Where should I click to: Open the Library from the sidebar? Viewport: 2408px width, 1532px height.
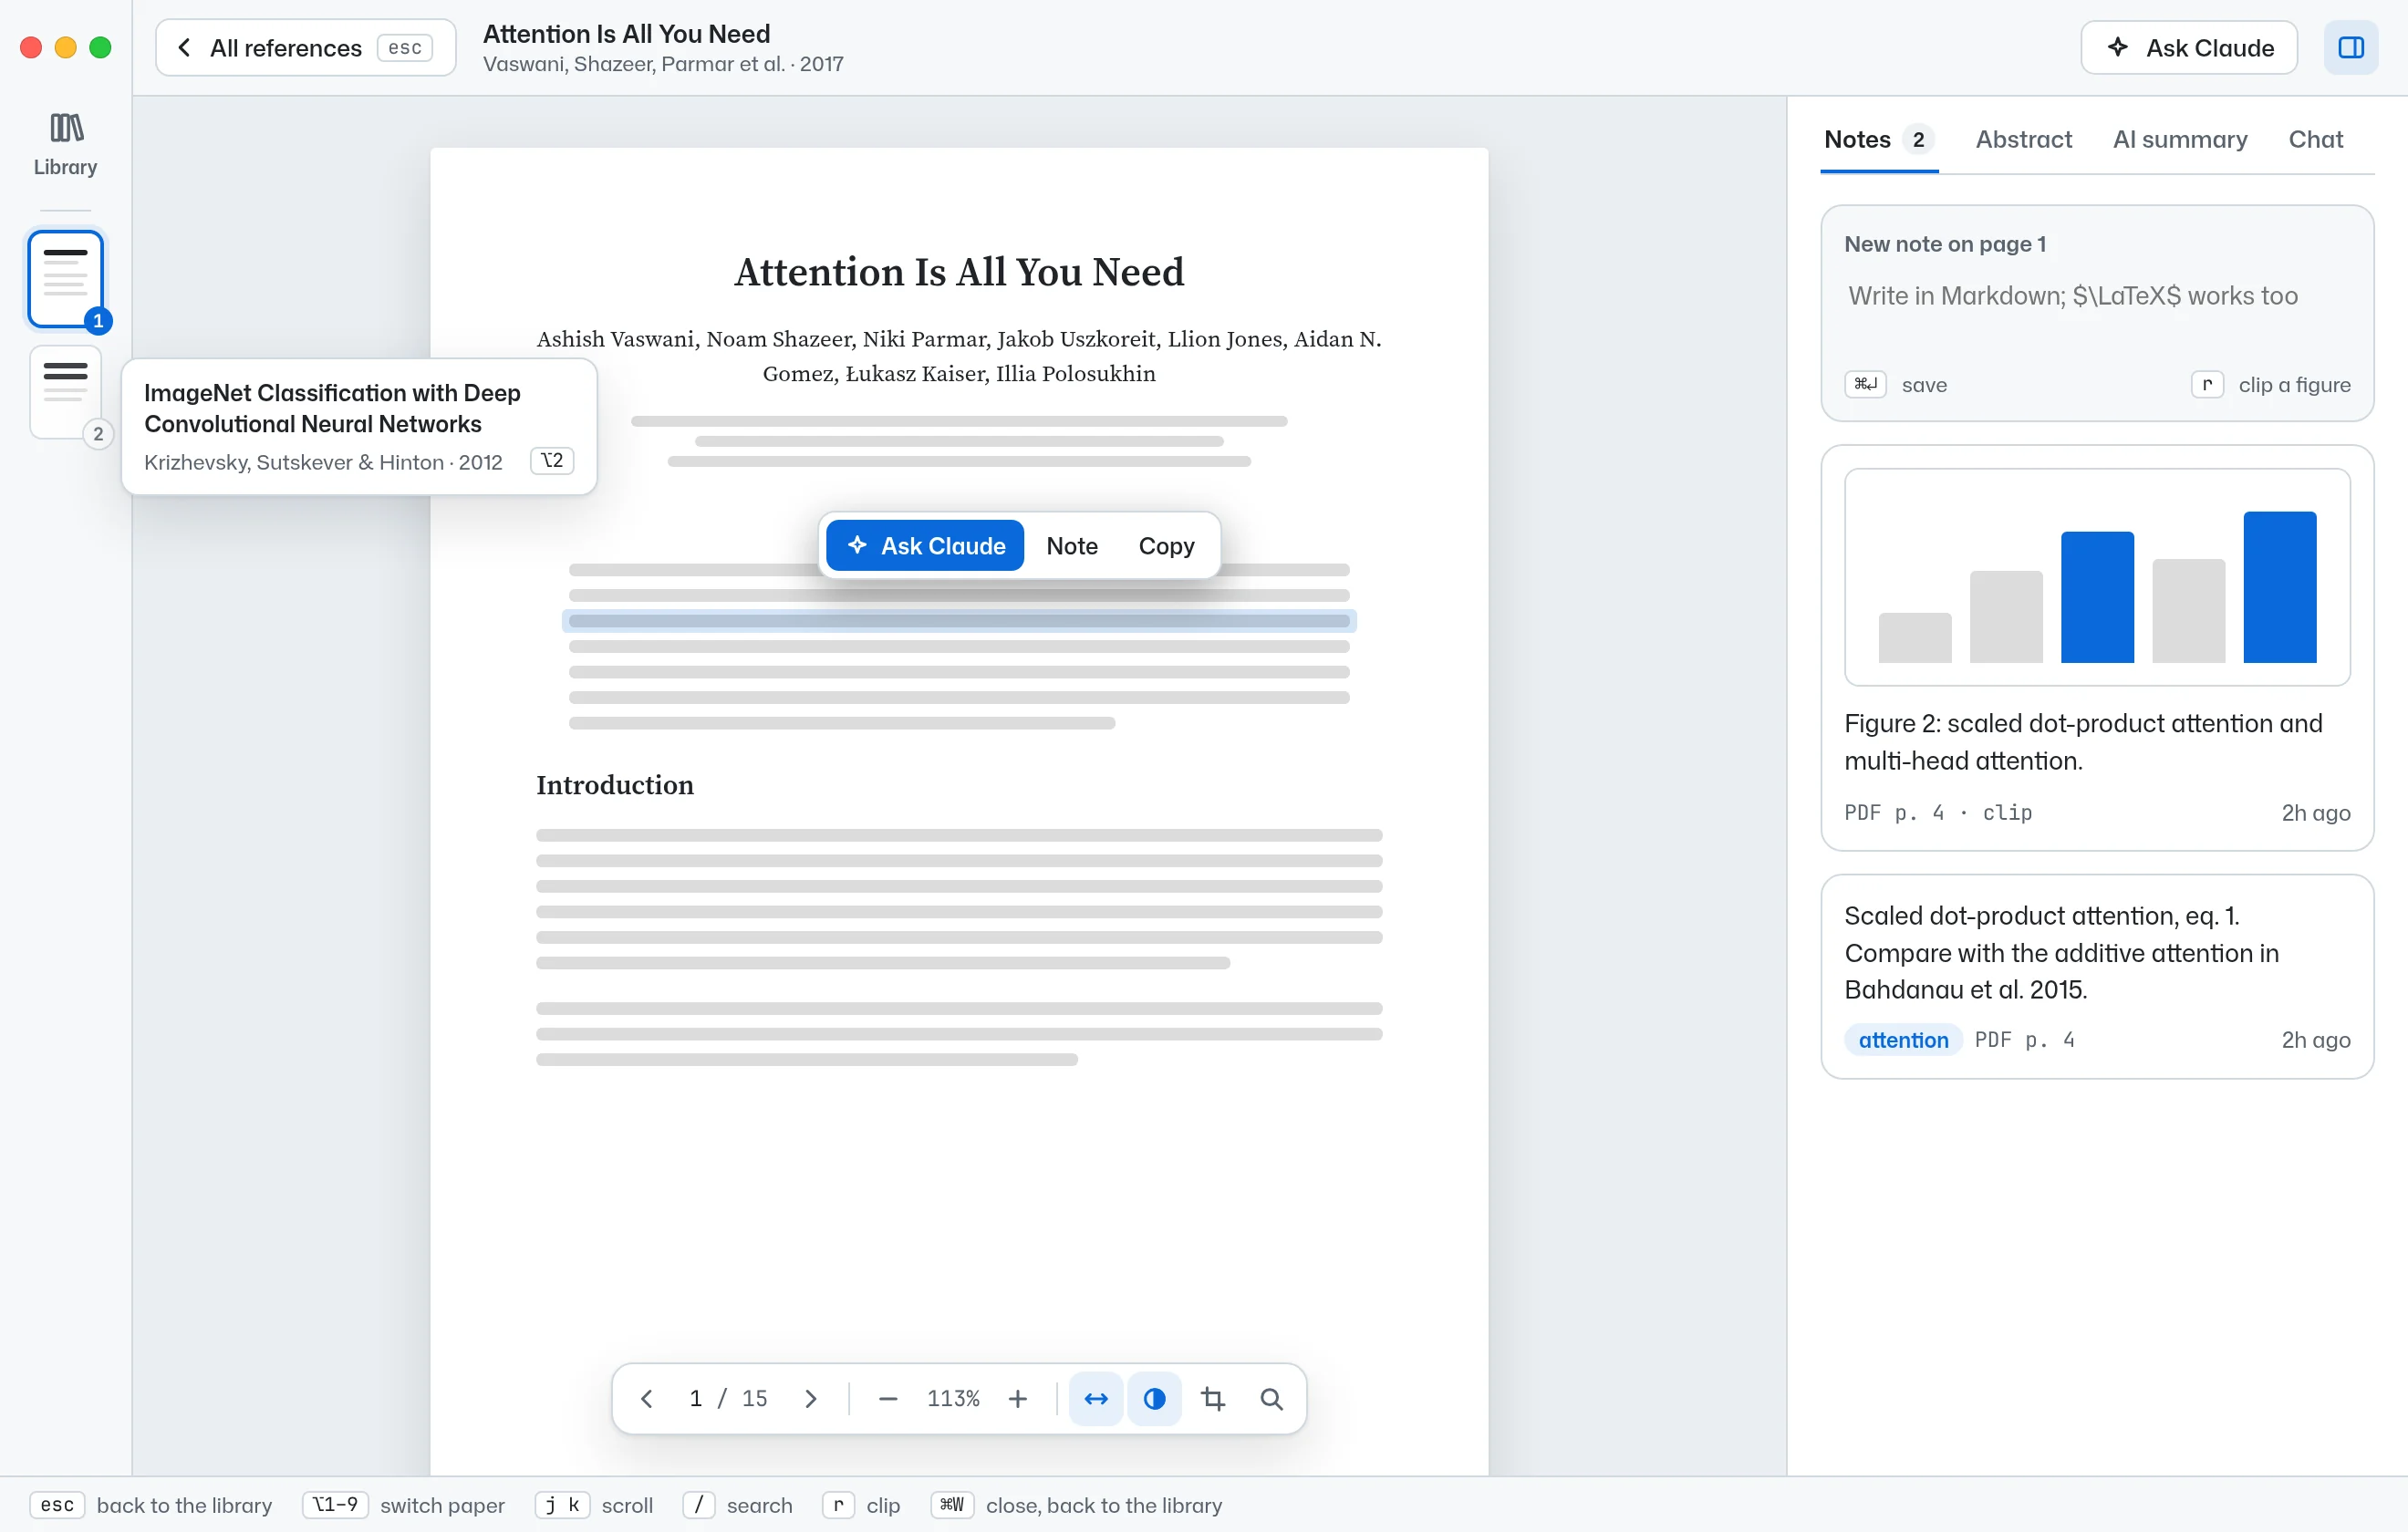point(65,145)
